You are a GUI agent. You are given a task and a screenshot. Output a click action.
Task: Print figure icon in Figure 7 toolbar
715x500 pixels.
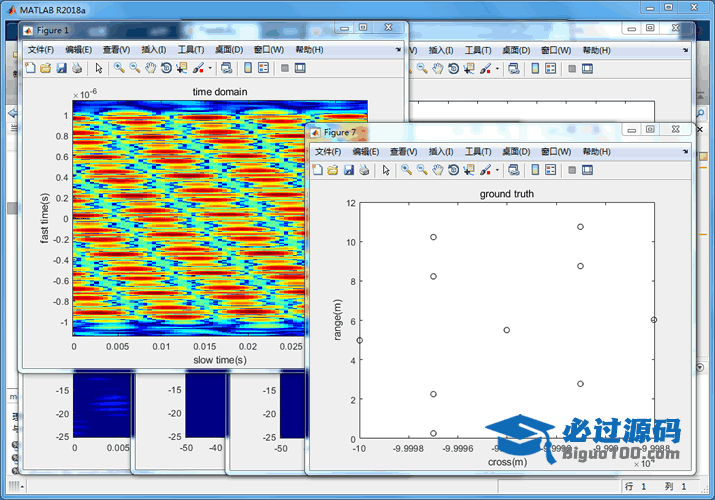pos(364,170)
